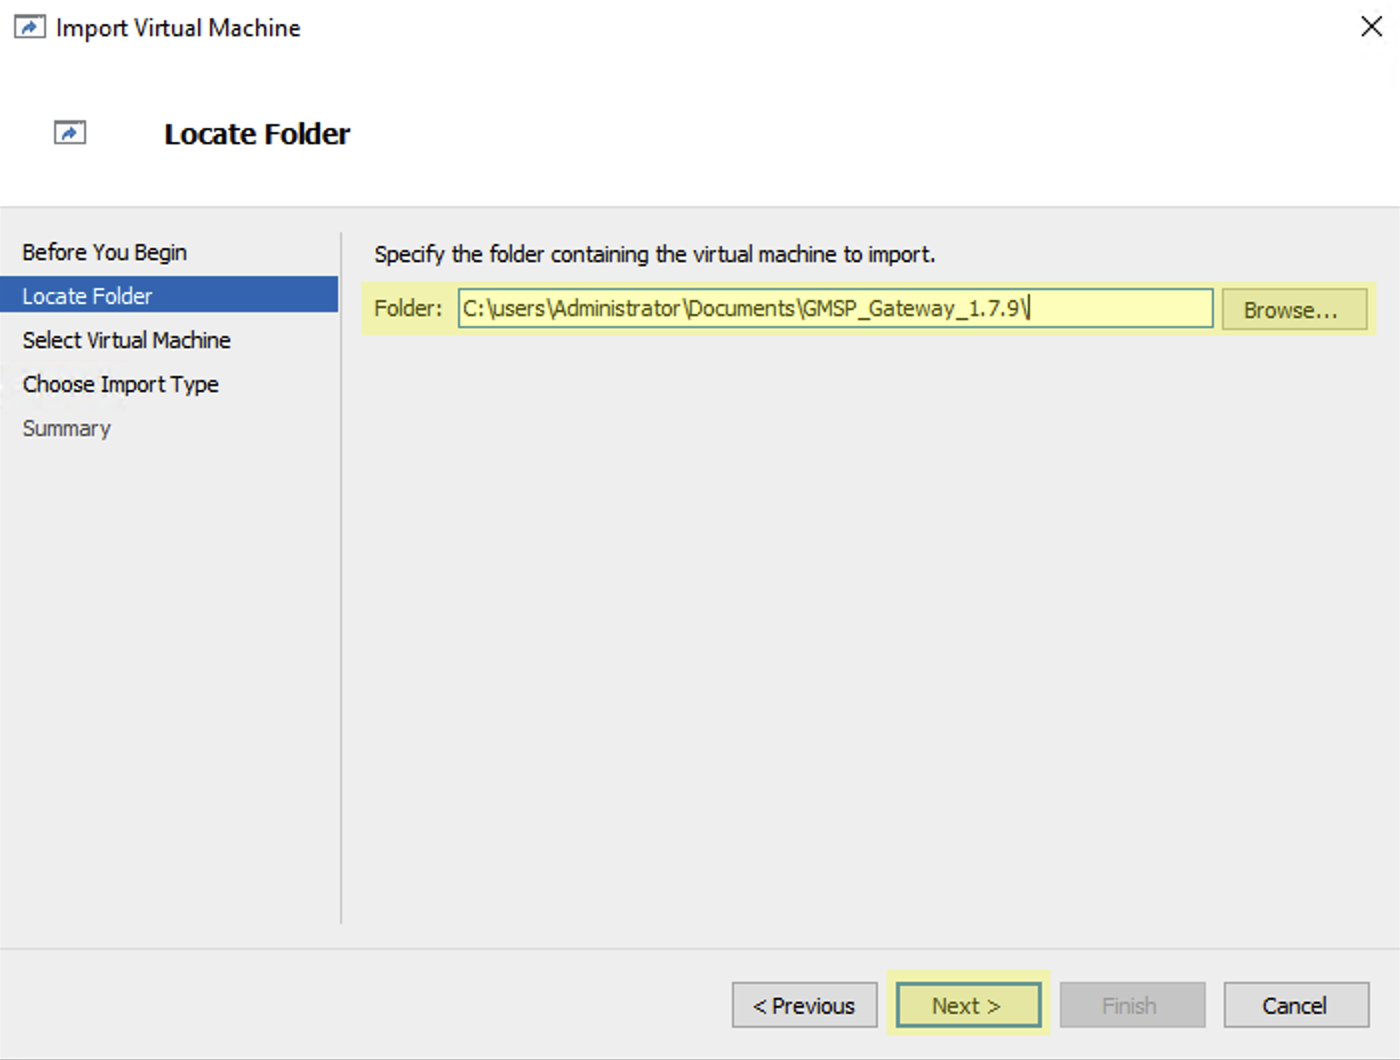Open the Choose Import Type step
The width and height of the screenshot is (1400, 1060).
(x=121, y=384)
